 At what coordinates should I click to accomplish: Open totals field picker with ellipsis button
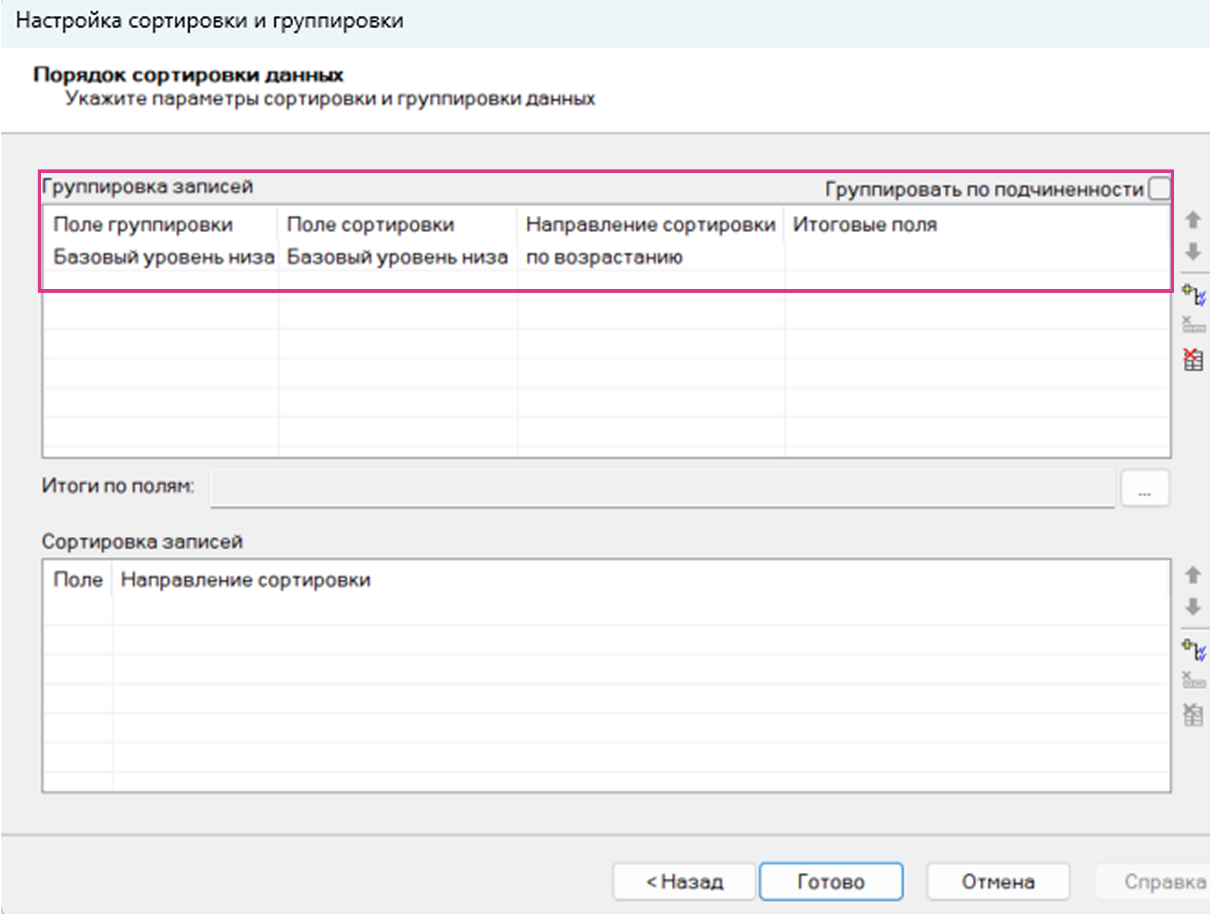pyautogui.click(x=1144, y=488)
